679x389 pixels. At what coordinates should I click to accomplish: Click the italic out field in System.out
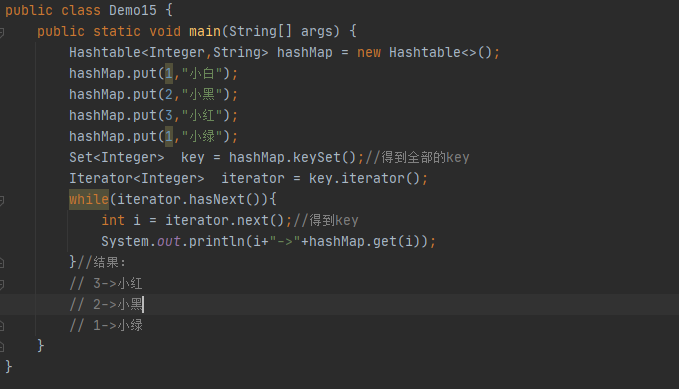point(169,241)
